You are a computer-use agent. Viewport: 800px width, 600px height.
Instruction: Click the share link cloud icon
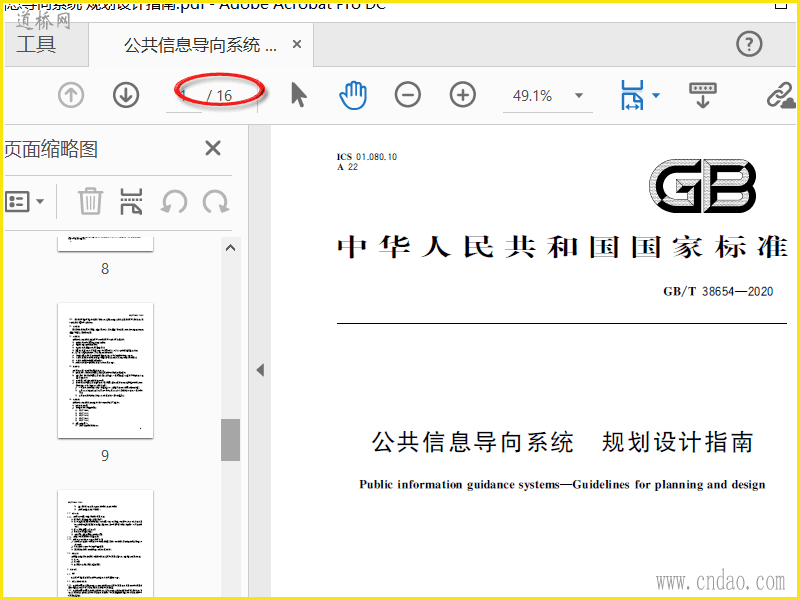pos(781,95)
